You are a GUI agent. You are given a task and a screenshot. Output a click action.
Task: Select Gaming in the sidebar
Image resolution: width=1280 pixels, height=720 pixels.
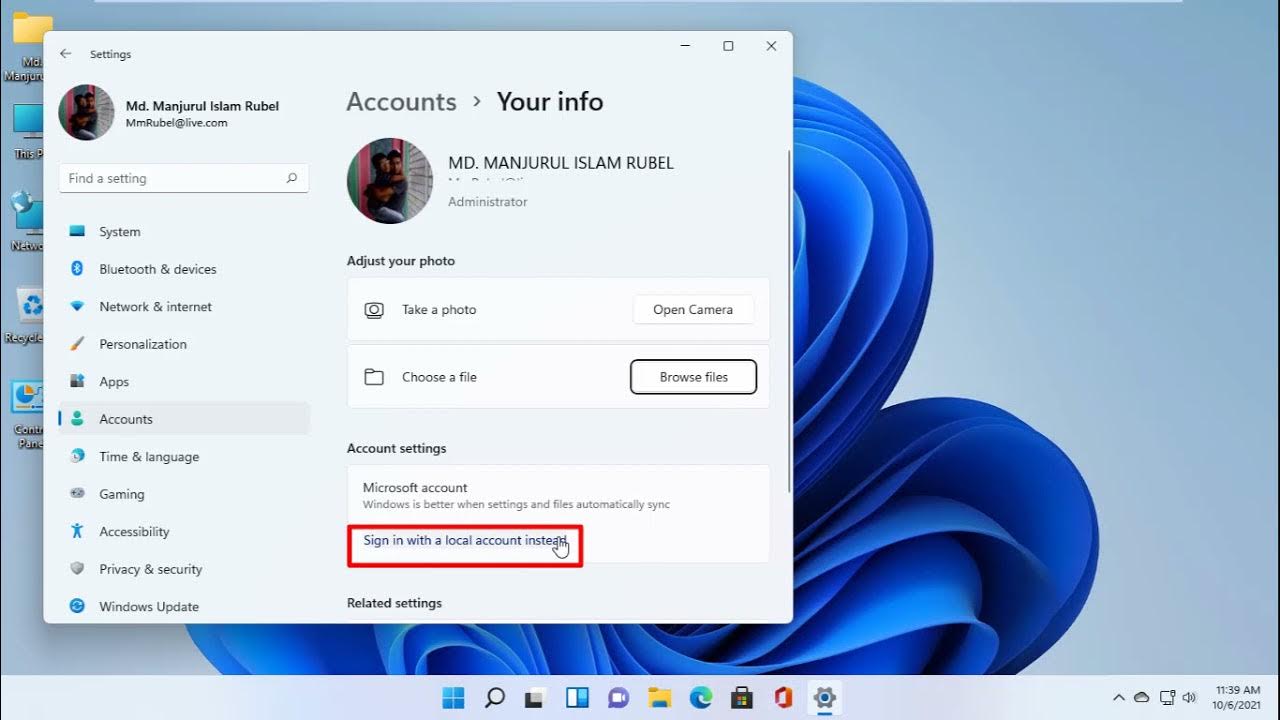click(184, 494)
